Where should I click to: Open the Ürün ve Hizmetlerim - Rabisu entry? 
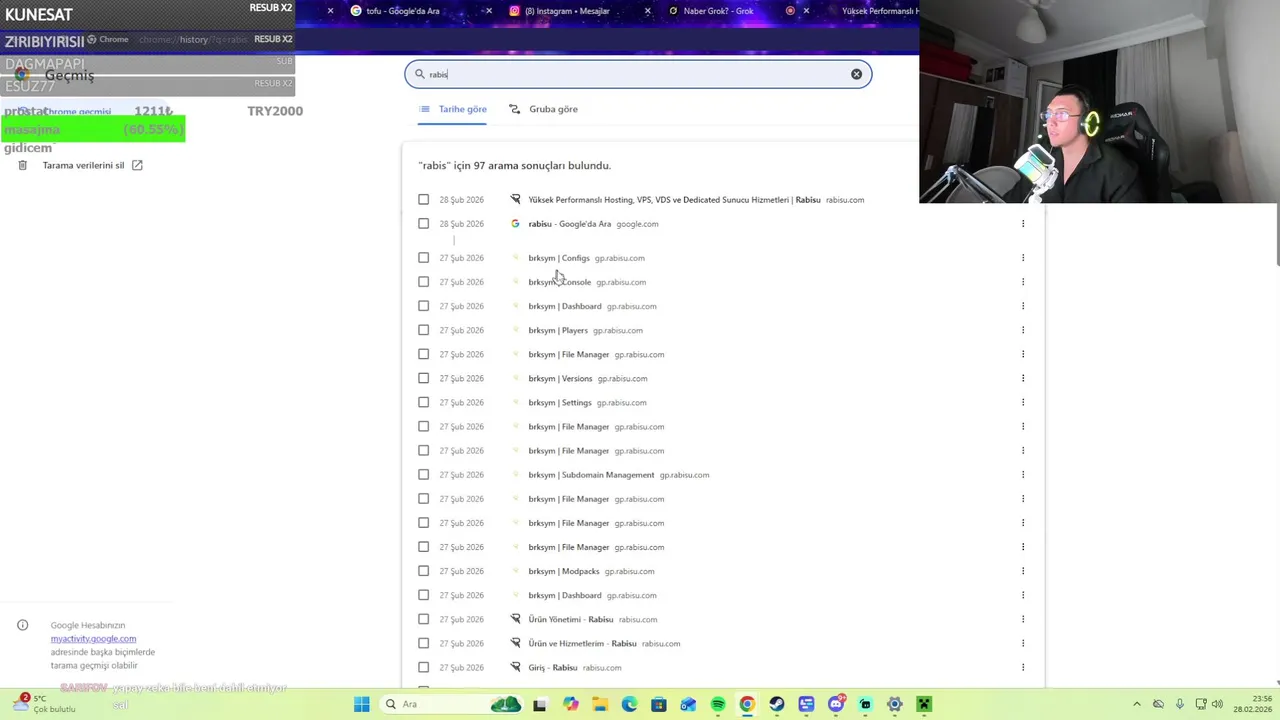click(x=582, y=643)
